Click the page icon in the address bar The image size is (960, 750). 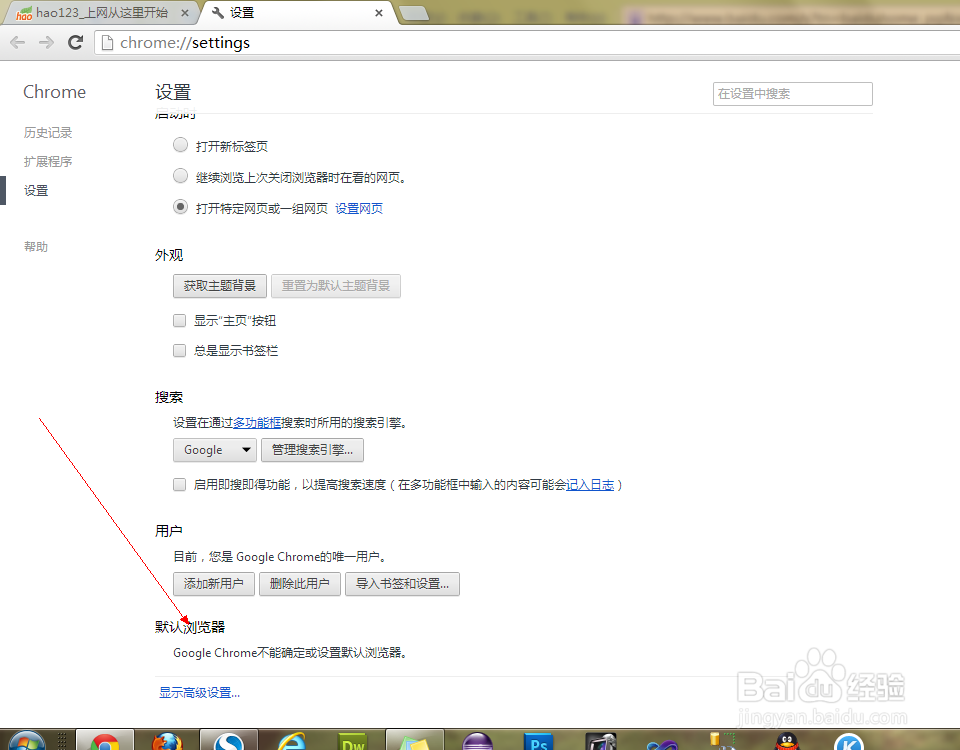109,42
